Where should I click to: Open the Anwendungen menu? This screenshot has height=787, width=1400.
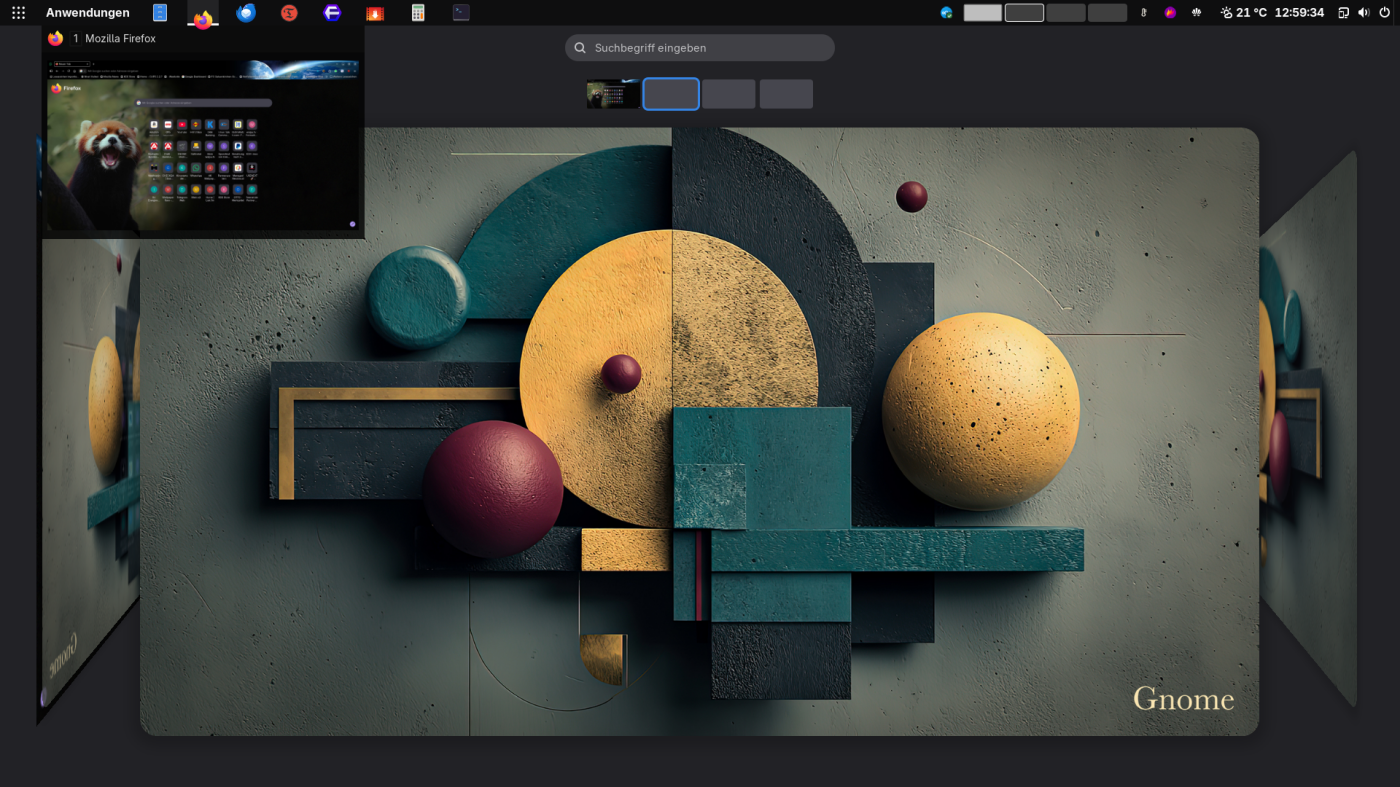[x=88, y=13]
